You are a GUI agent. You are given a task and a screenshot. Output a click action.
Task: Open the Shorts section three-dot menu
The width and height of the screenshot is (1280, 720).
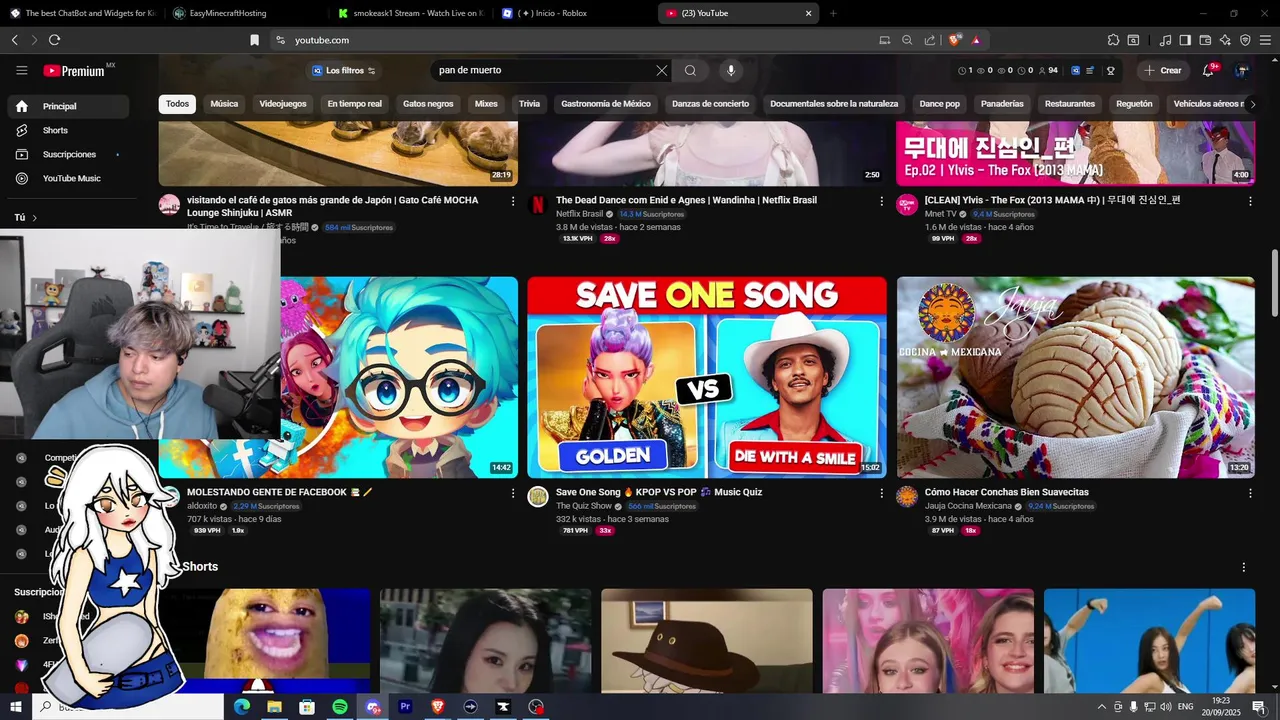click(x=1244, y=567)
